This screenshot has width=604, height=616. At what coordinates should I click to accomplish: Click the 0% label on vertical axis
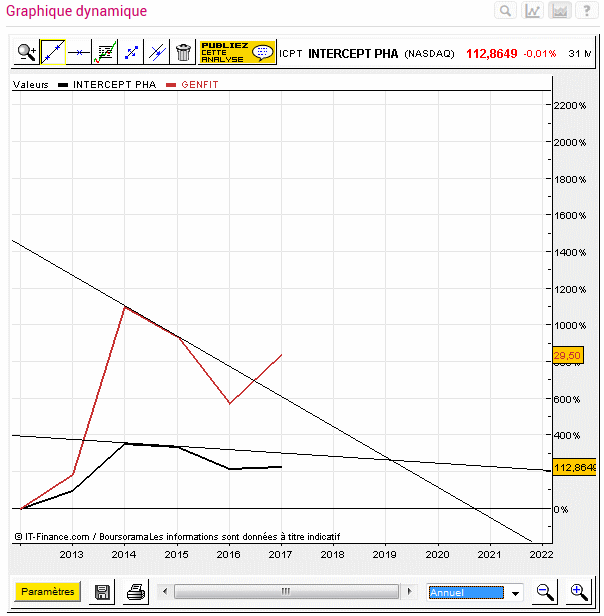[x=561, y=509]
